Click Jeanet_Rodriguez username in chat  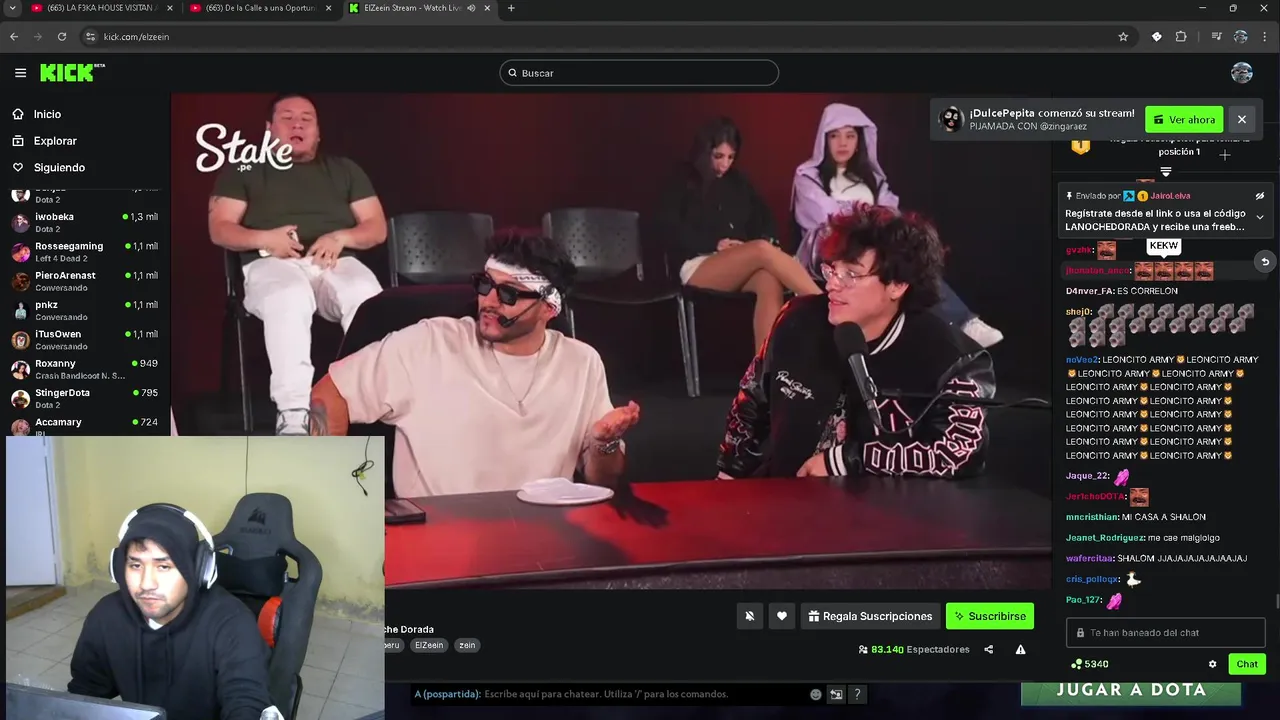pyautogui.click(x=1105, y=538)
